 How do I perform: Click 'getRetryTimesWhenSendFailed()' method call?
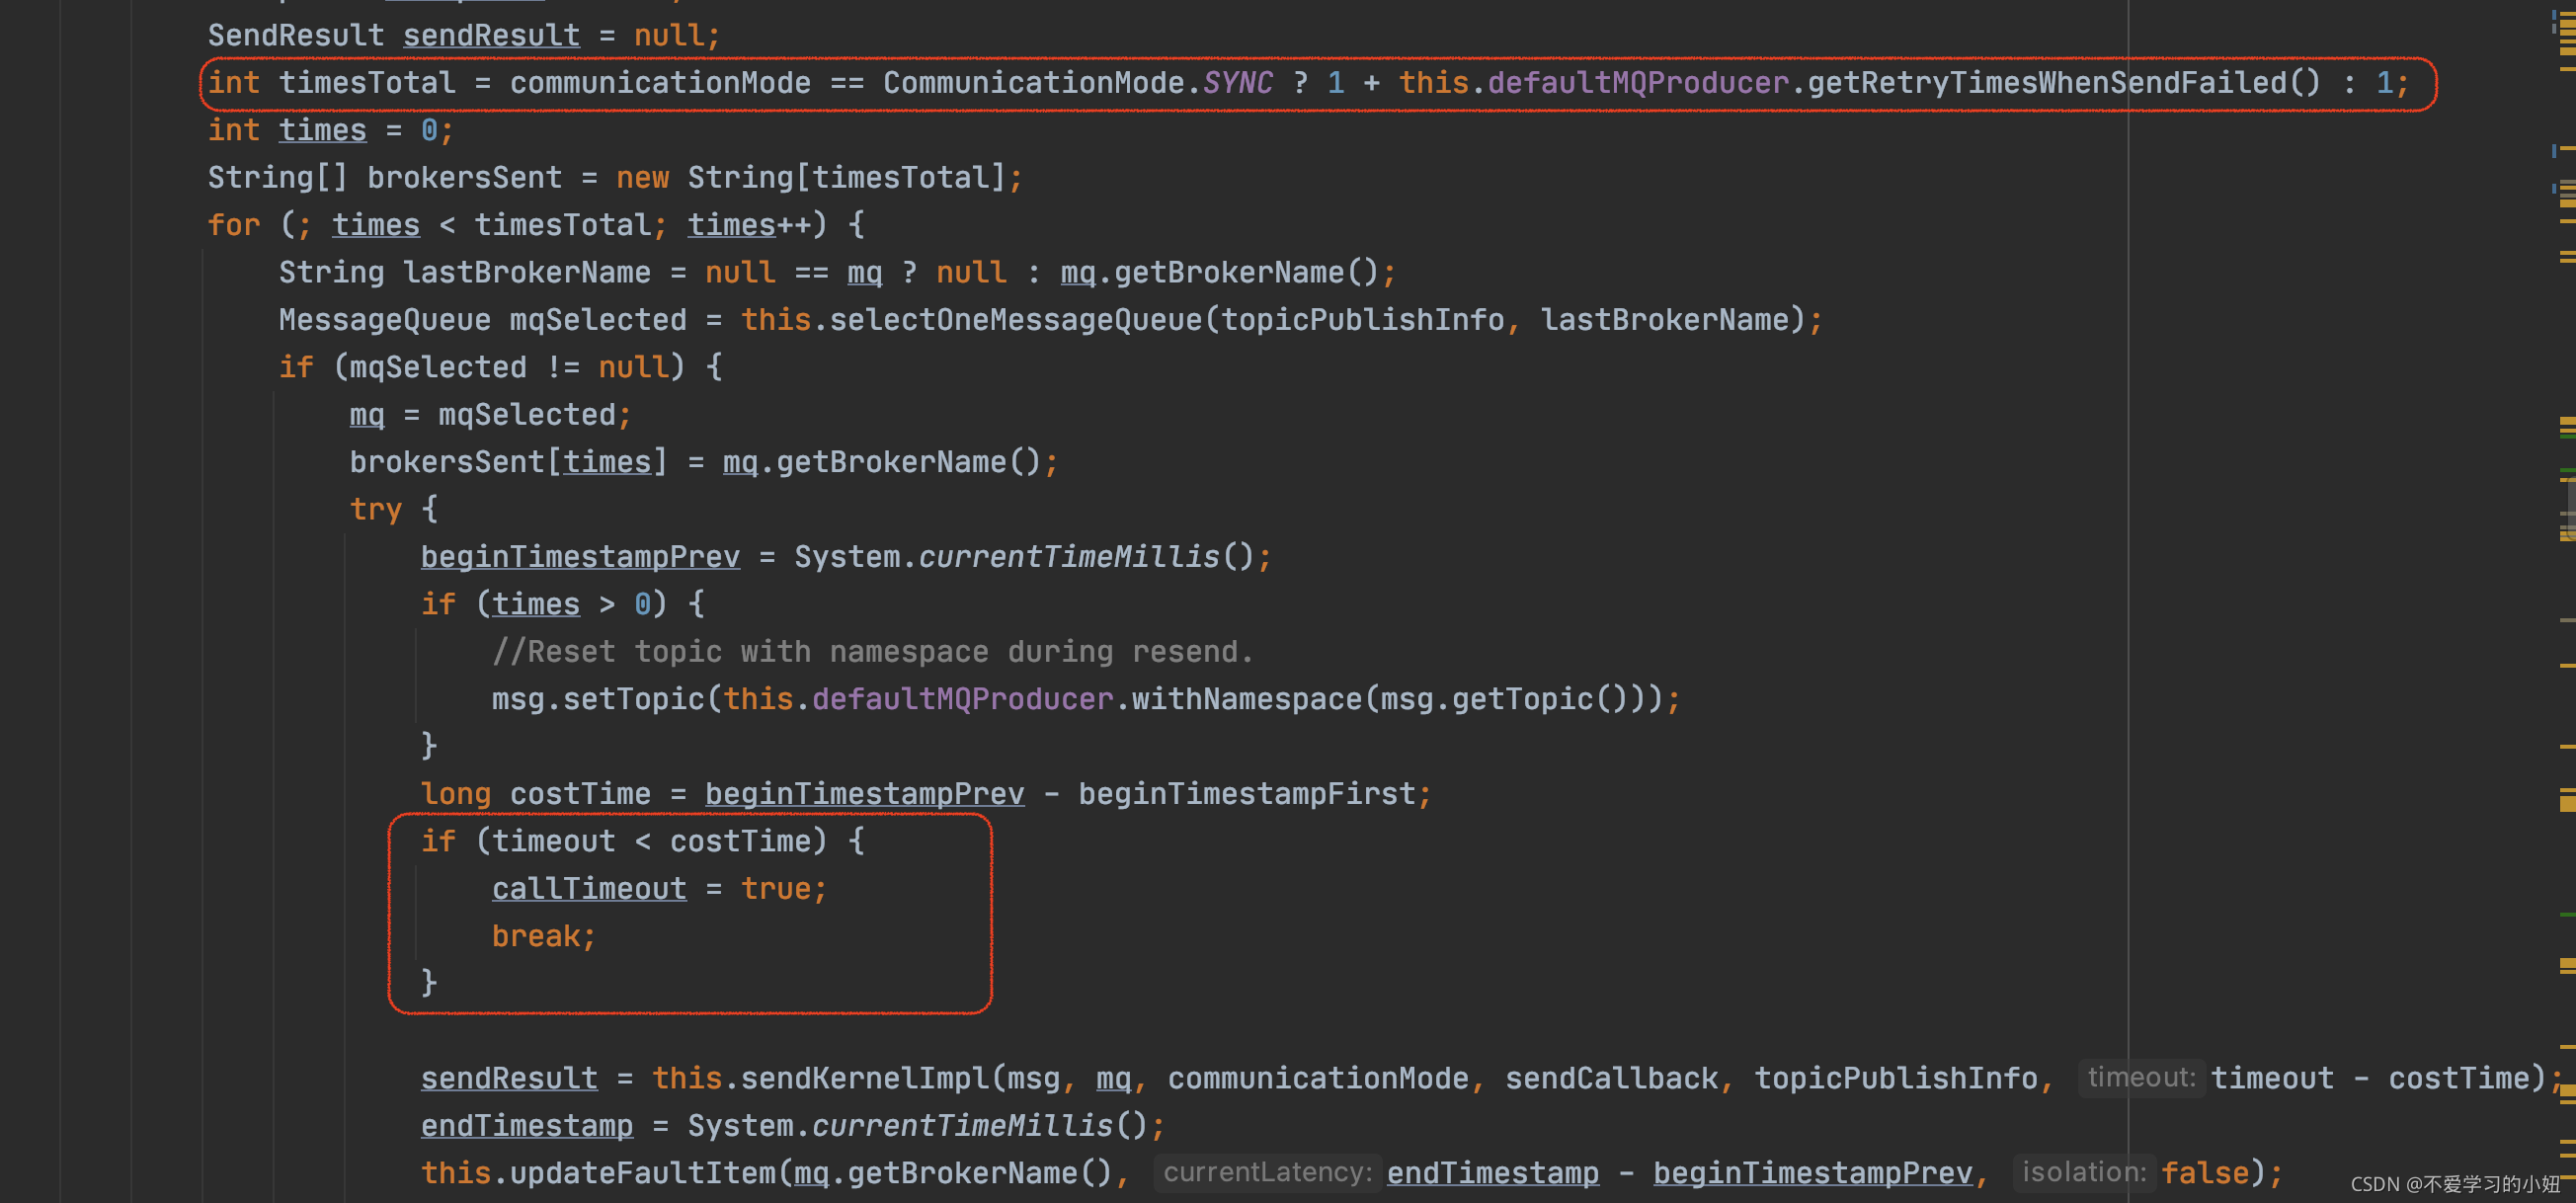tap(2064, 83)
